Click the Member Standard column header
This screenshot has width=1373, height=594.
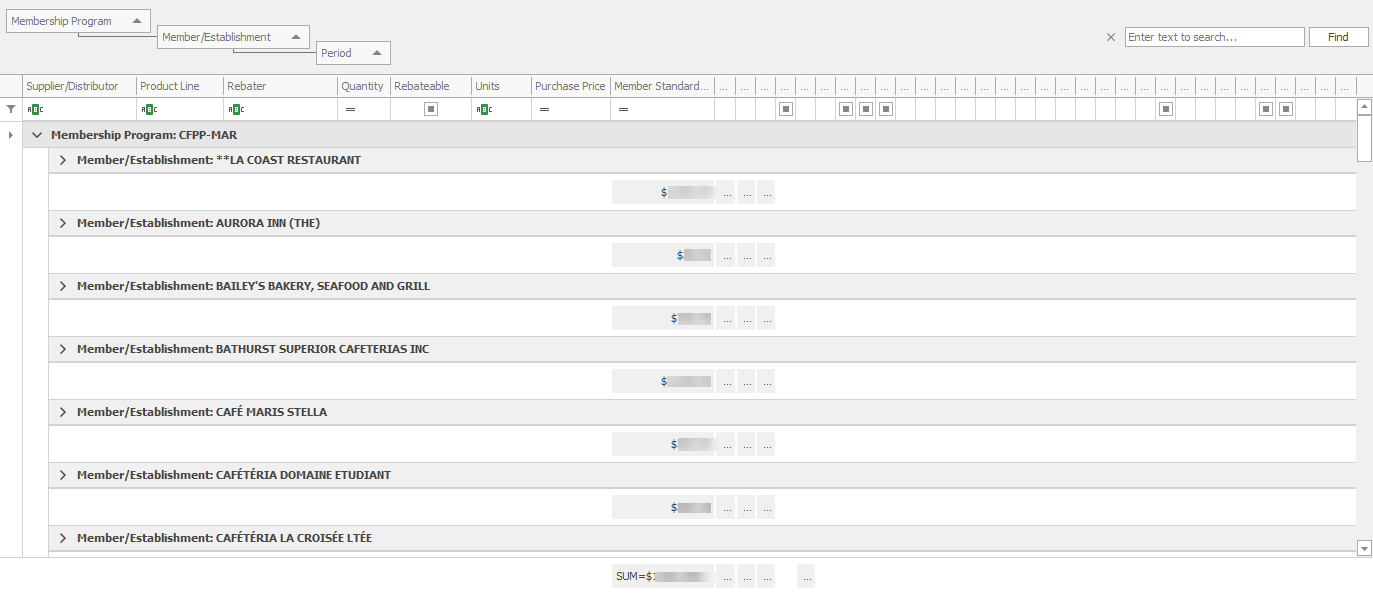pos(660,86)
